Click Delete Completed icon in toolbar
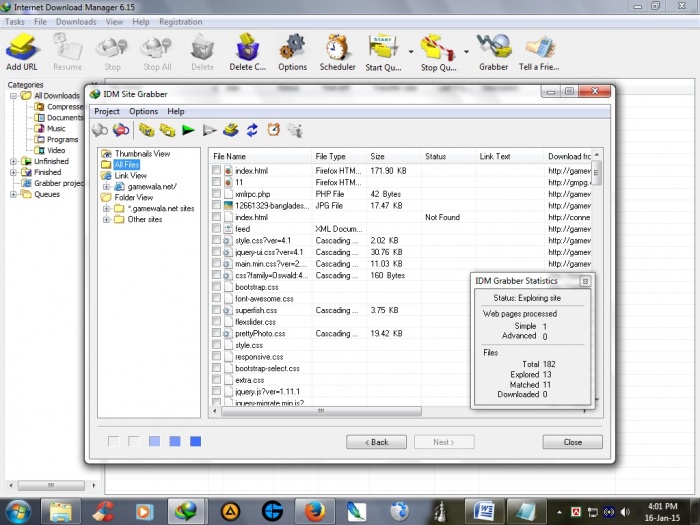The height and width of the screenshot is (525, 700). tap(247, 50)
